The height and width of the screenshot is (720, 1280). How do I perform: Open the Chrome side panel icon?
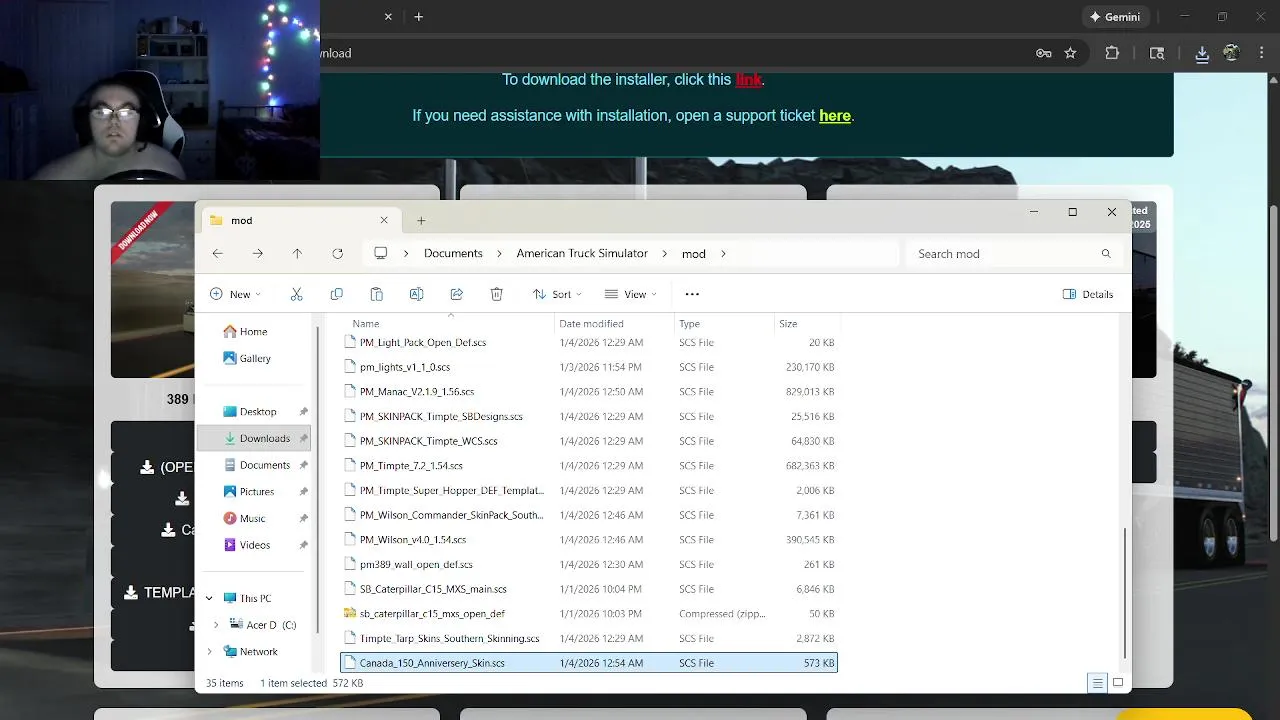click(1157, 54)
